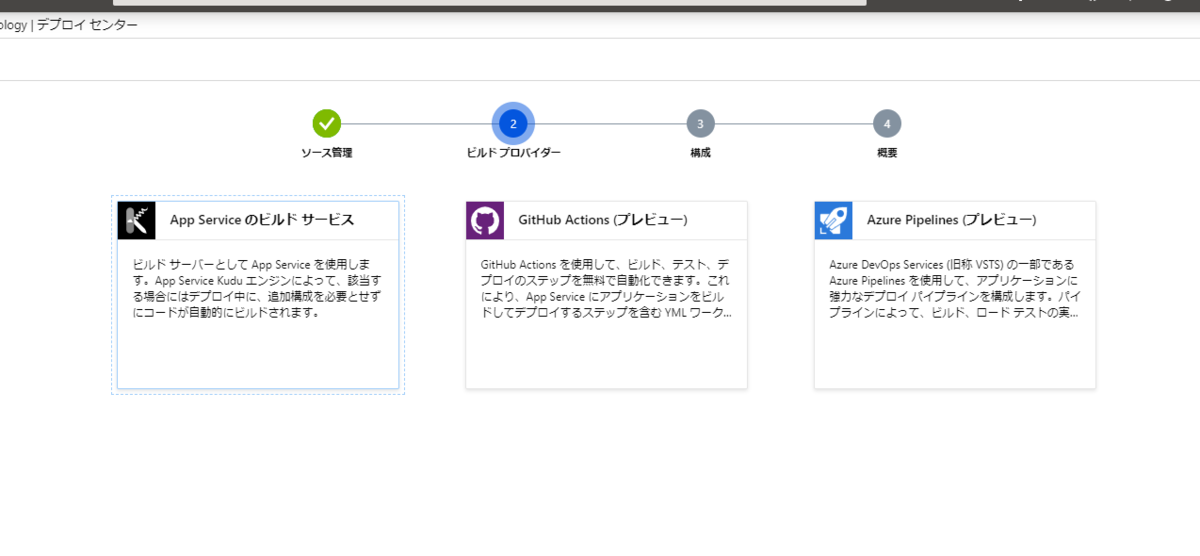Screen dimensions: 1200x556
Task: Click description text starting ビルド サーバーとして App Service
Action: [x=257, y=288]
